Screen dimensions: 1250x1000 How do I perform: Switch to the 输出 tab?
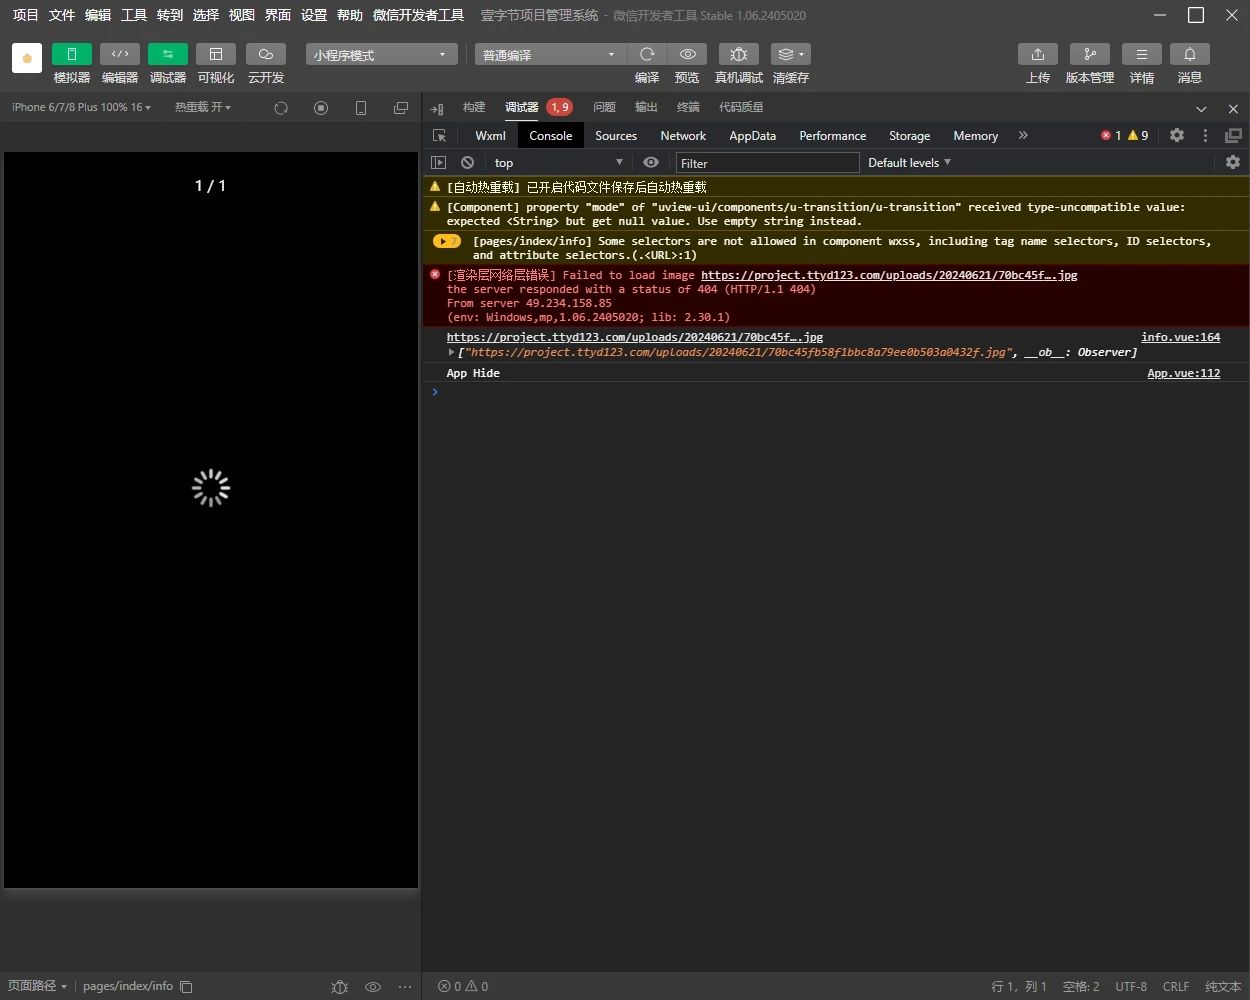[646, 107]
